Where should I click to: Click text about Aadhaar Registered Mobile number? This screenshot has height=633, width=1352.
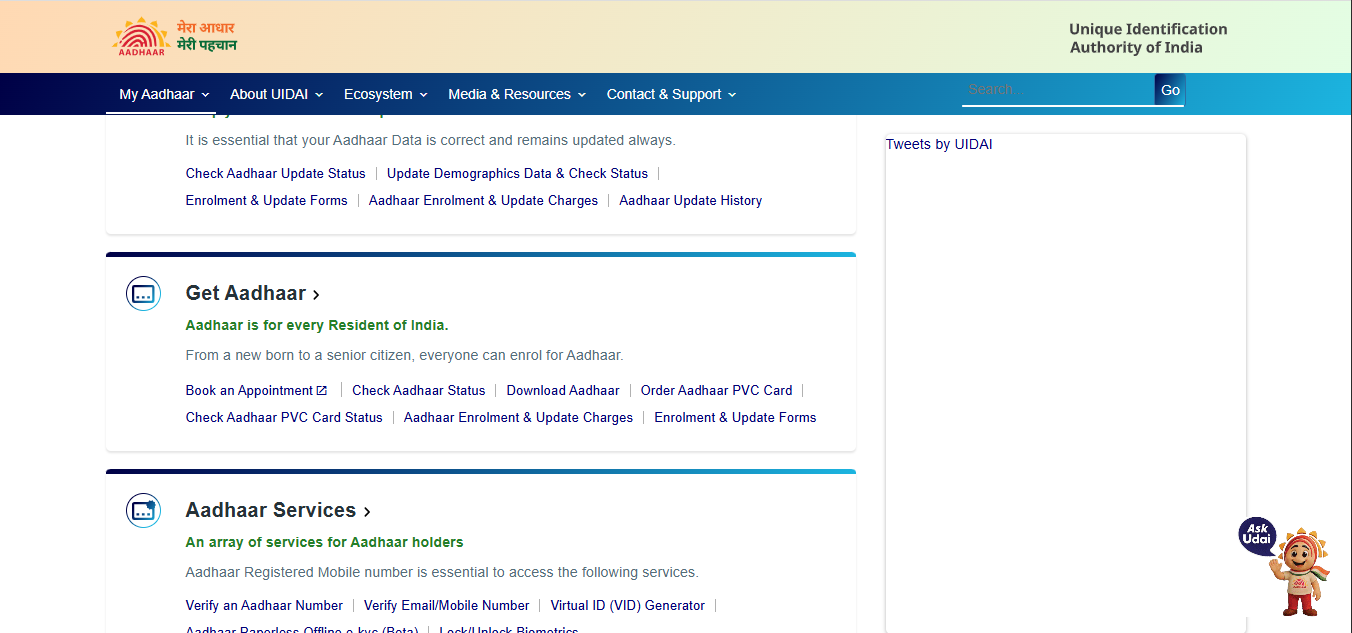click(x=442, y=572)
